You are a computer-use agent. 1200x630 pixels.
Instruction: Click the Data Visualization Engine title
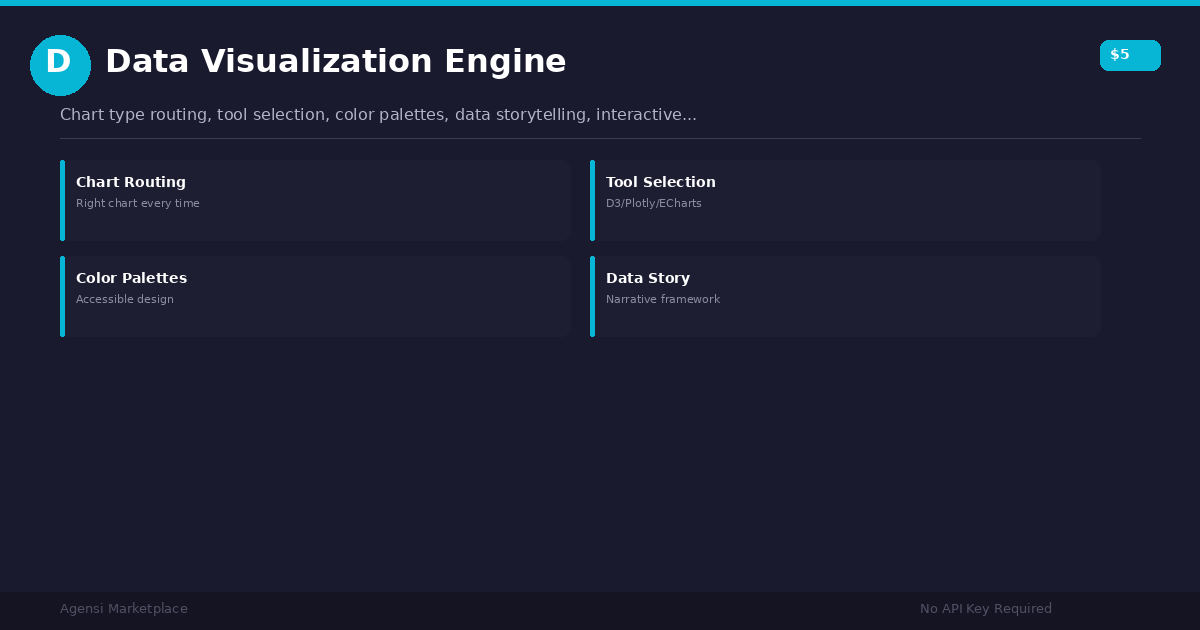335,62
